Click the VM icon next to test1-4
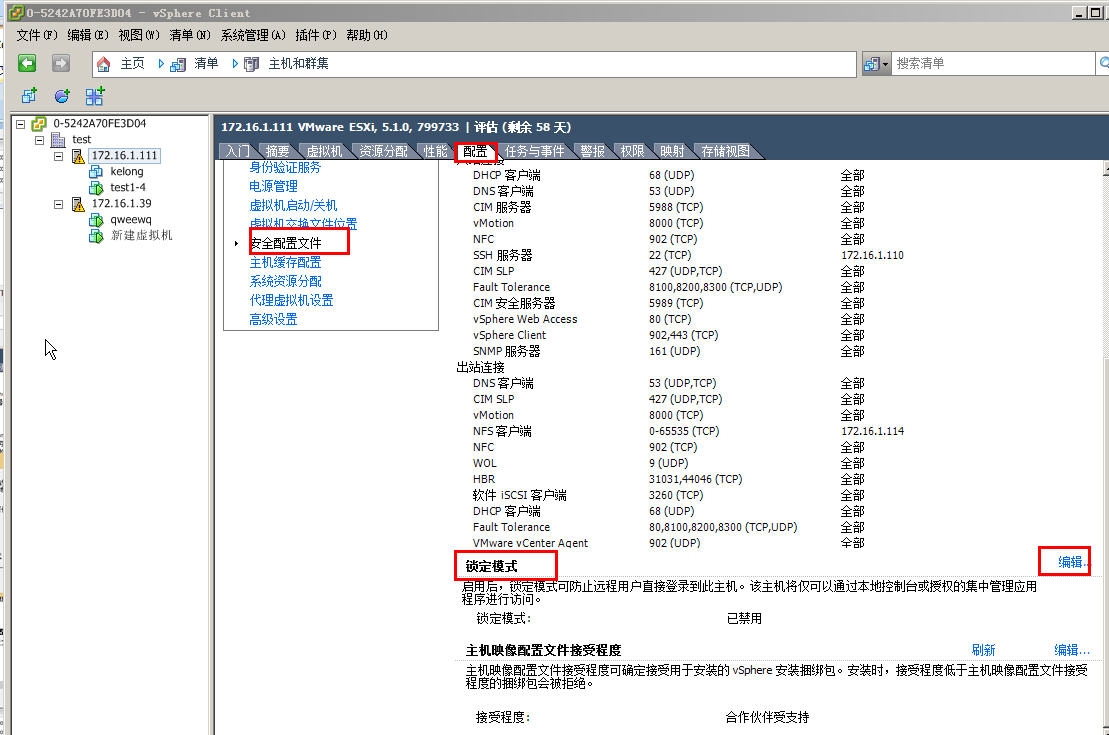The height and width of the screenshot is (735, 1109). (96, 187)
